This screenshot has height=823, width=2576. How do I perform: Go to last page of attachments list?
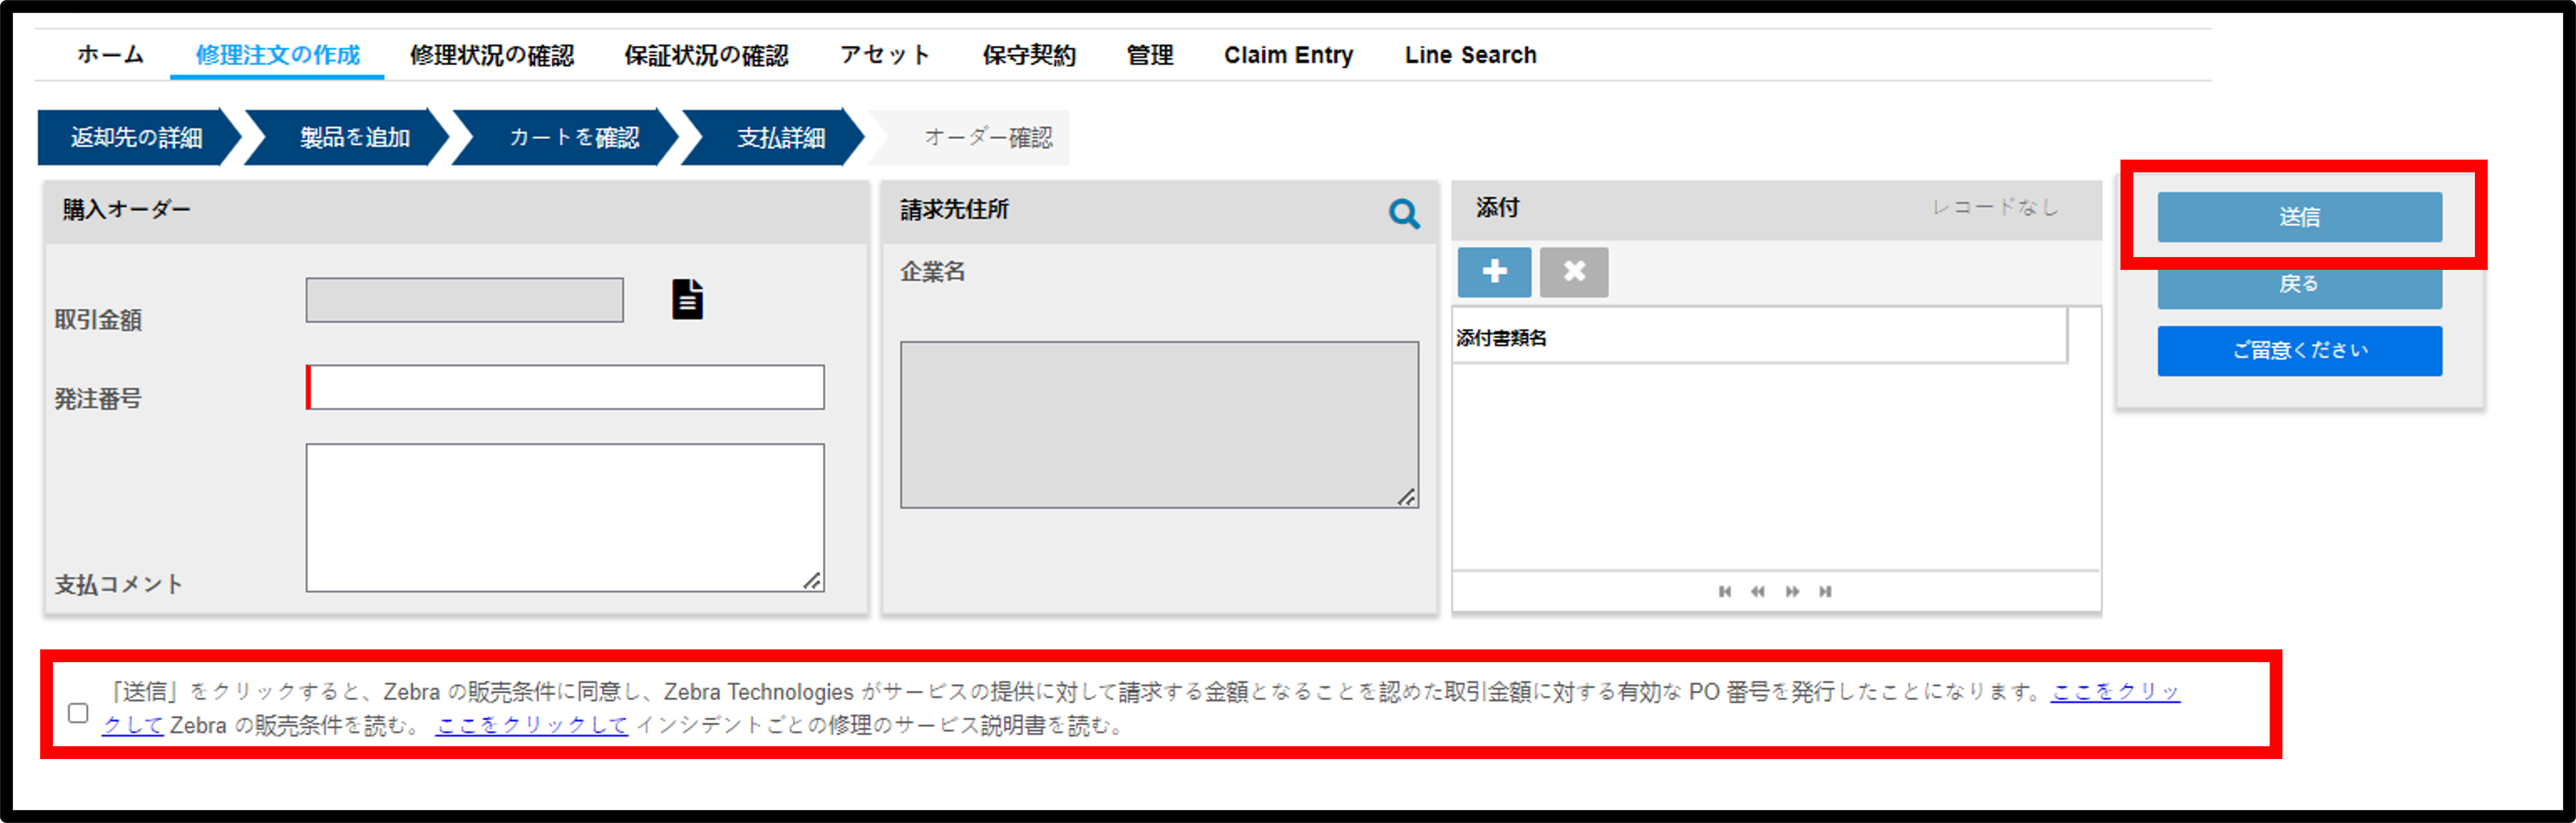coord(1825,591)
